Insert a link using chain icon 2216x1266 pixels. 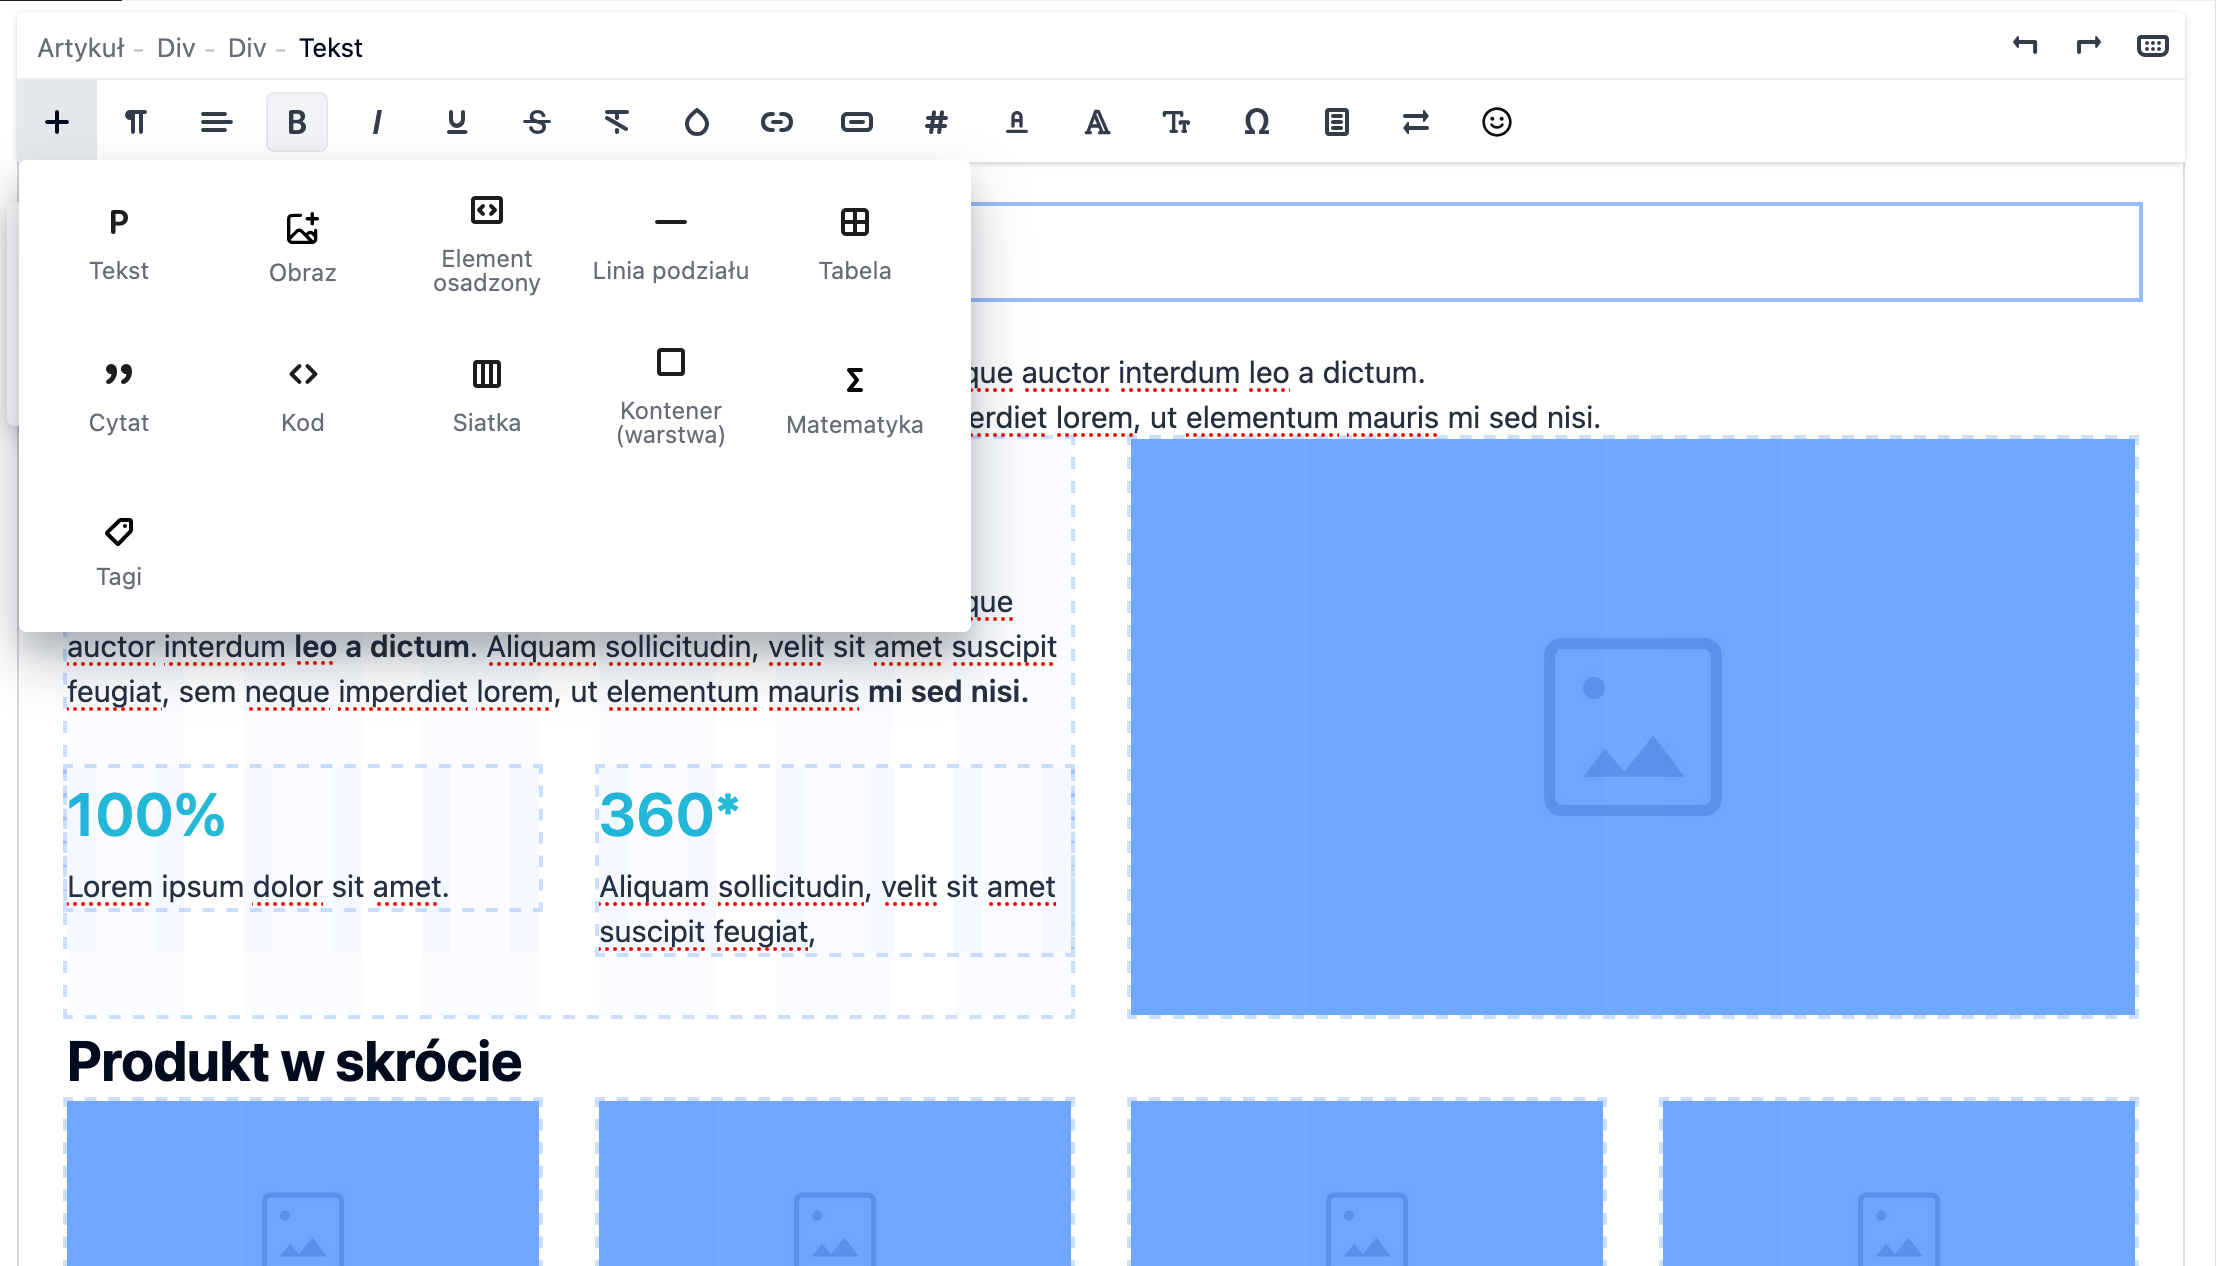(776, 122)
